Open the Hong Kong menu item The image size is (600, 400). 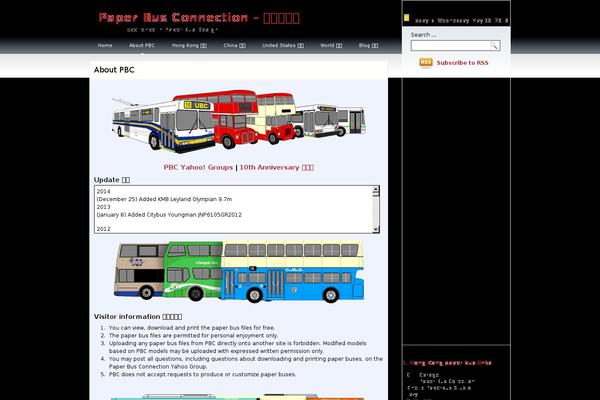click(189, 45)
